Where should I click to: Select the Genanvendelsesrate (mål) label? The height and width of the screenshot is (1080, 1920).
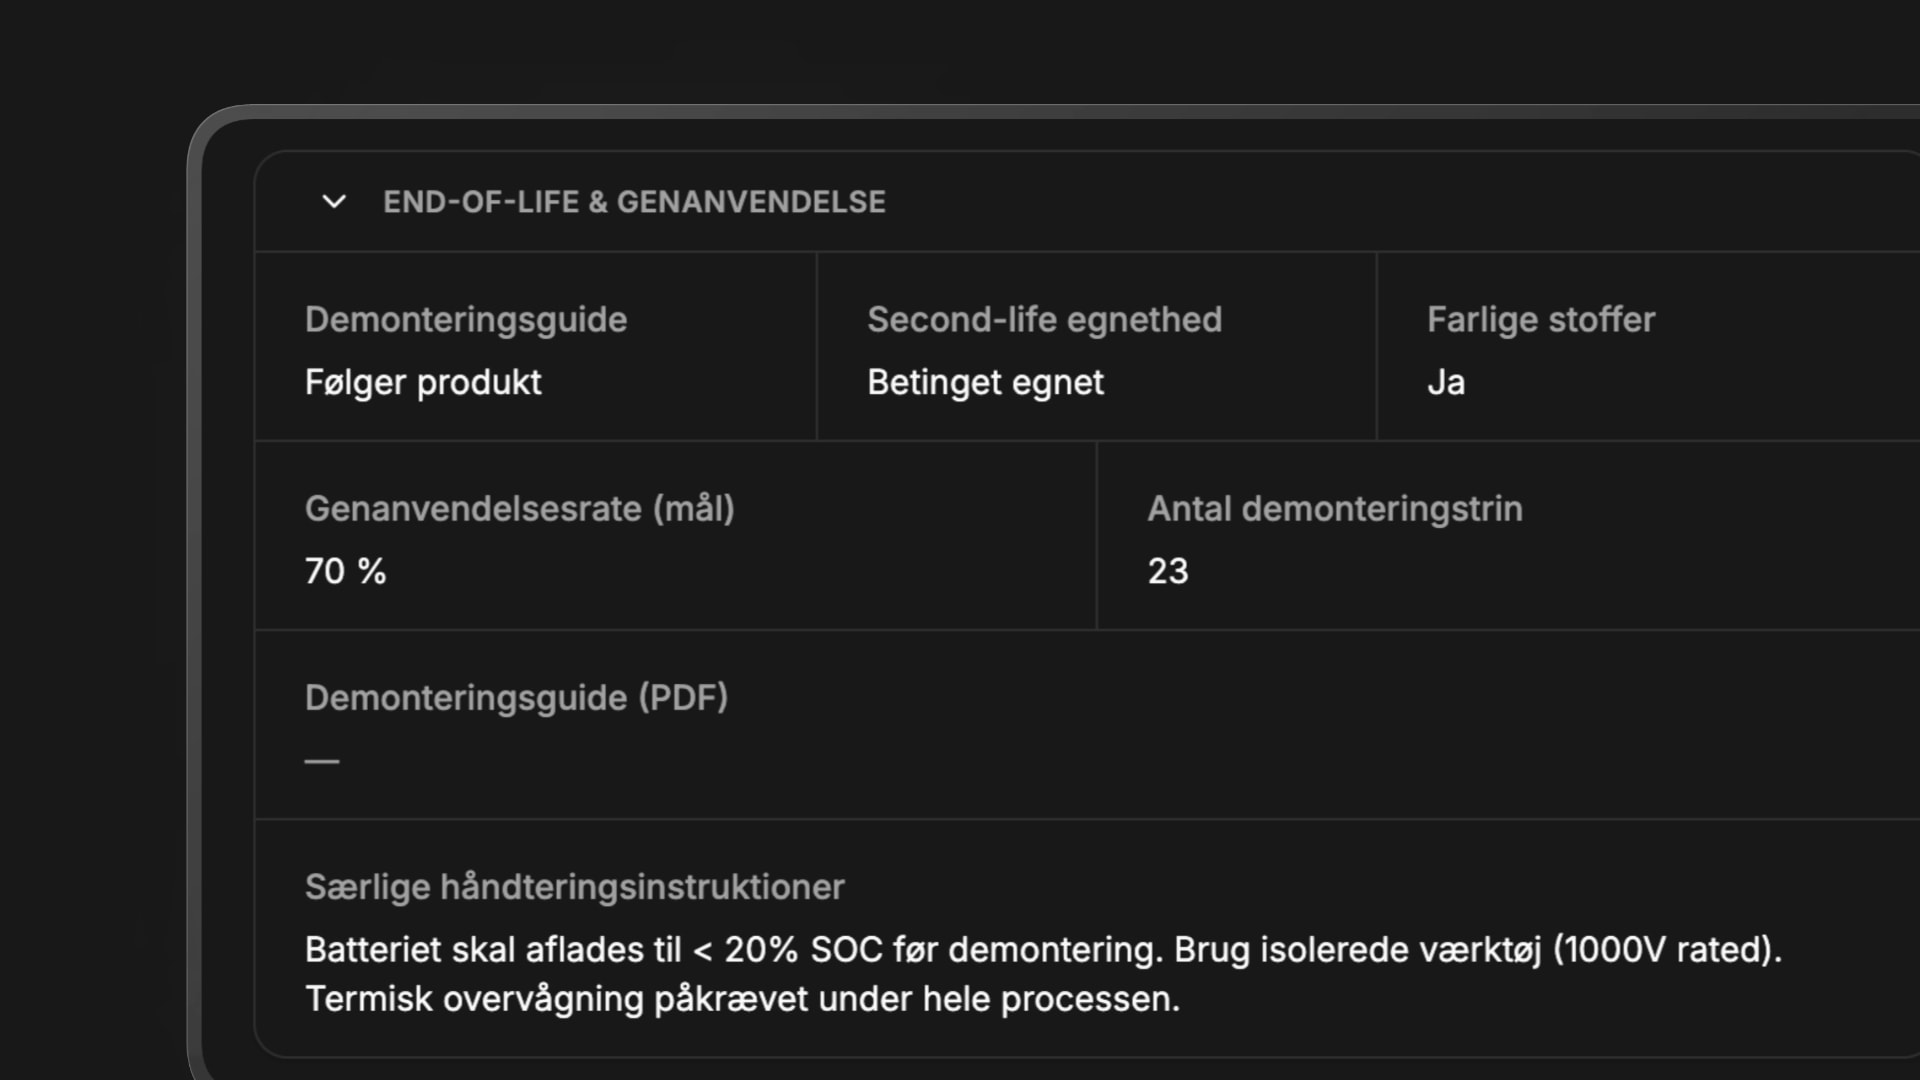click(x=518, y=509)
